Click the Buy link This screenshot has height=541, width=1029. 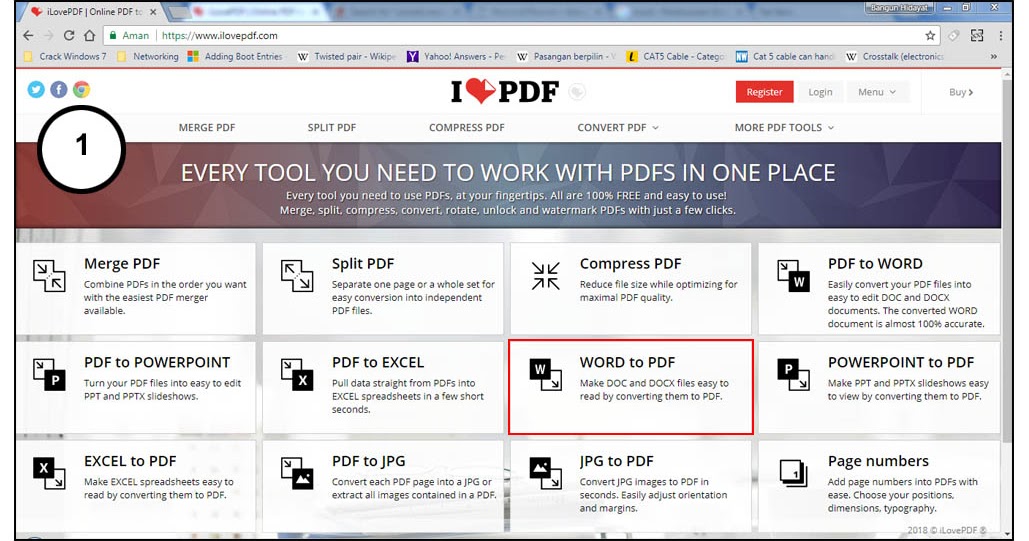[x=961, y=92]
